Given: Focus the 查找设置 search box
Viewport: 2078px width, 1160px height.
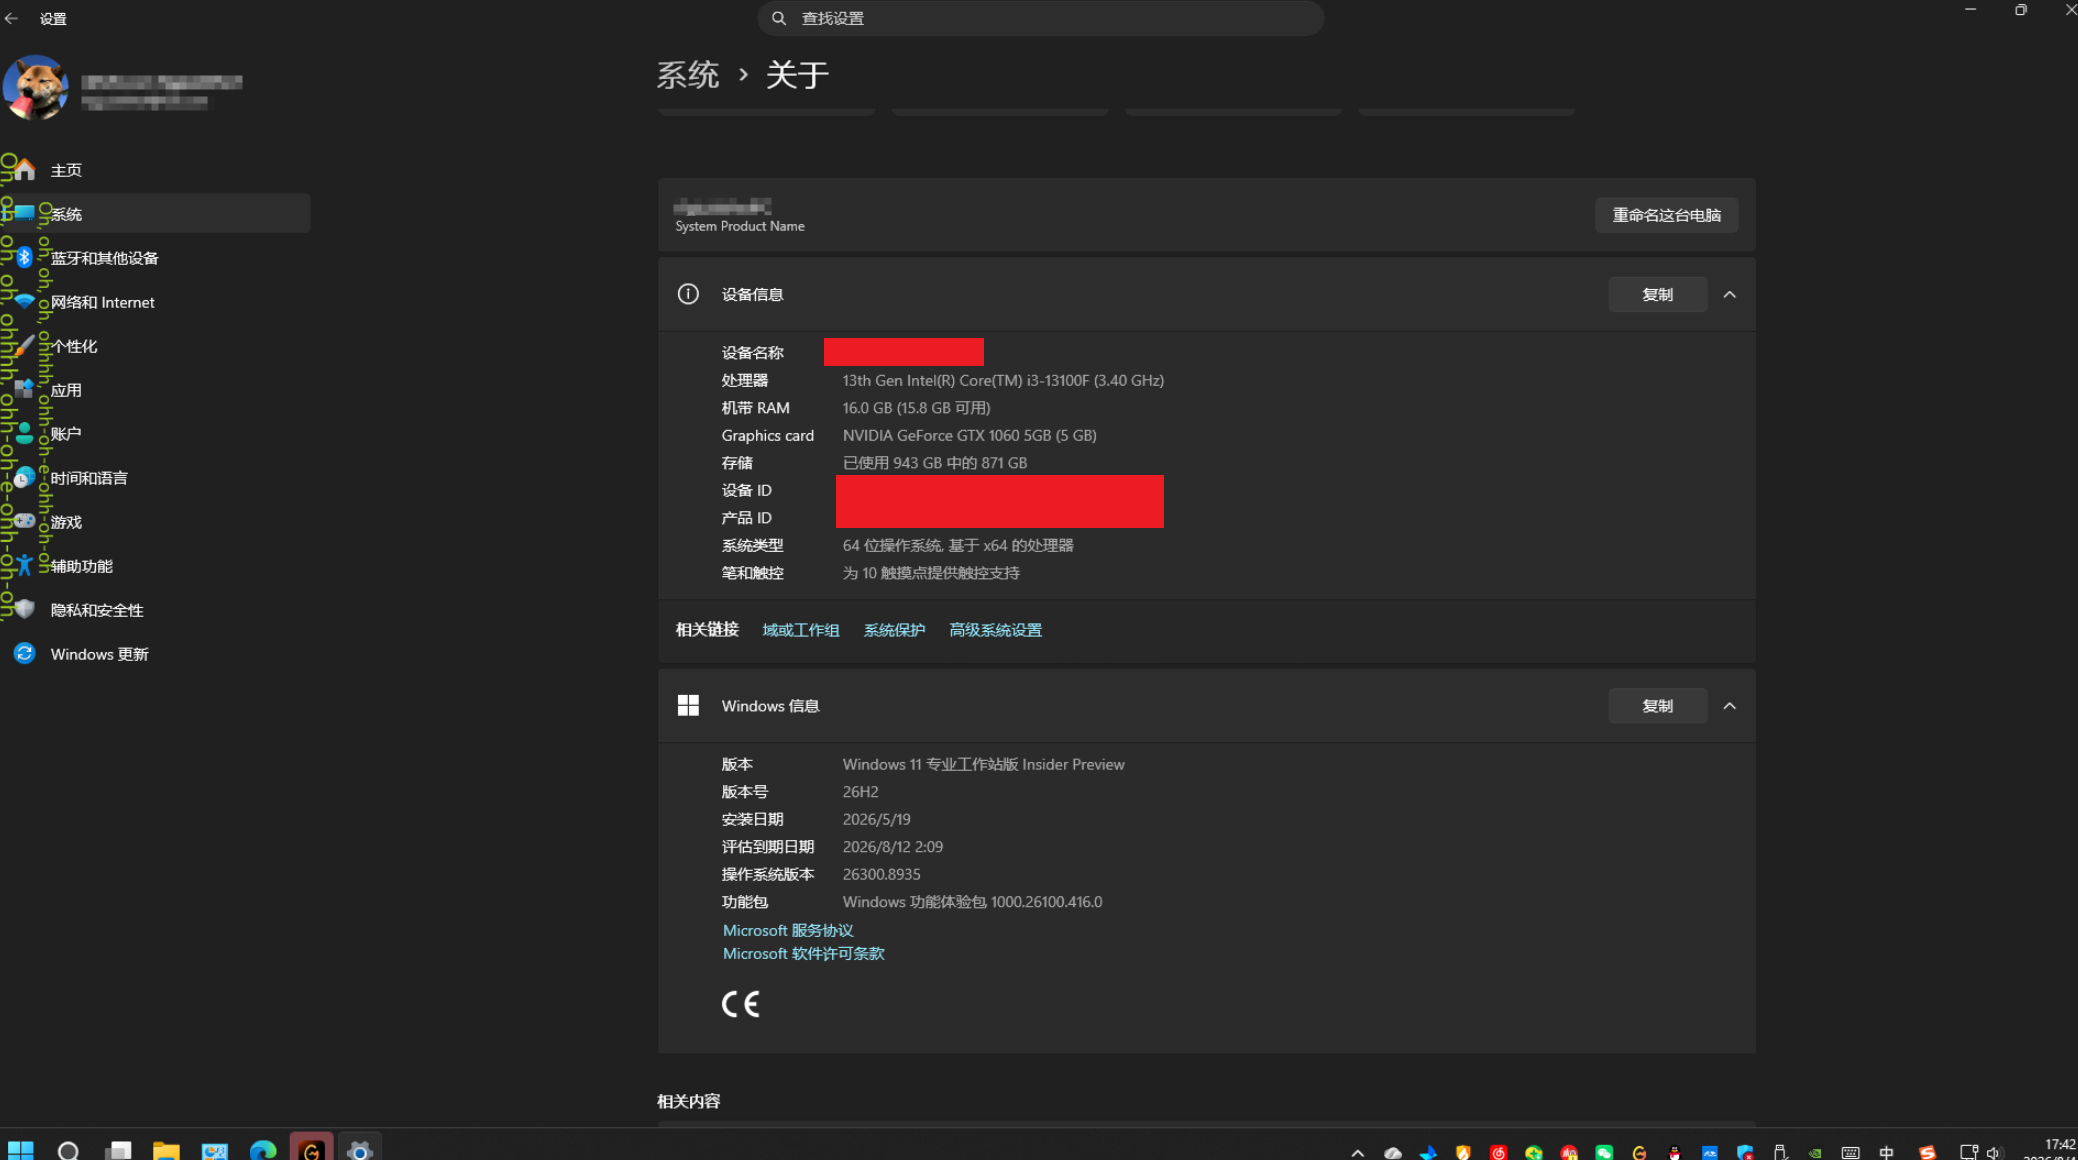Looking at the screenshot, I should pos(1040,18).
